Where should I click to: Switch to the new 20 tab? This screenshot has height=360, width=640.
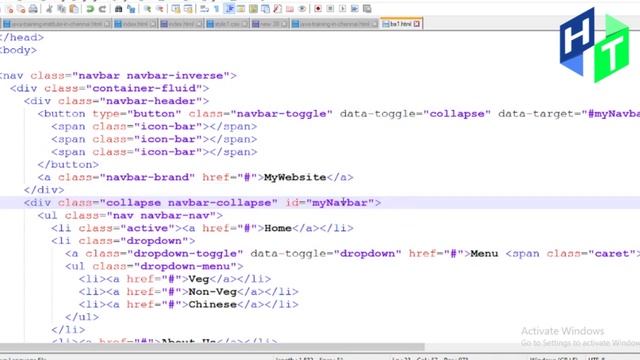(270, 24)
